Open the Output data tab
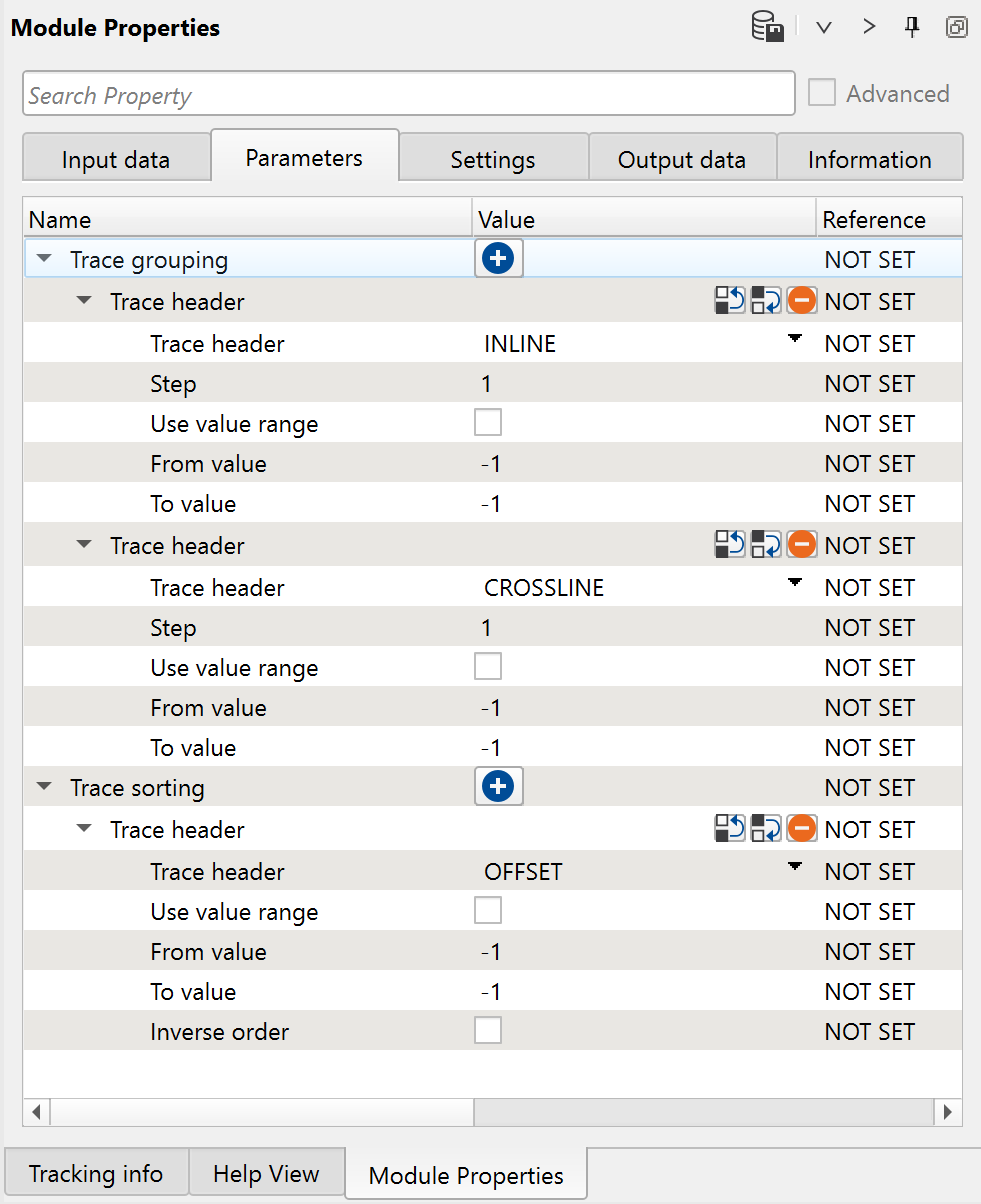 [681, 159]
